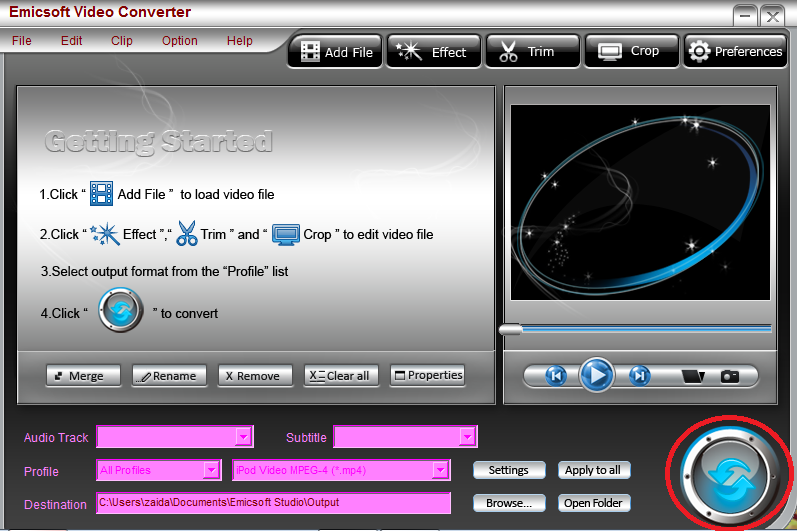The width and height of the screenshot is (797, 531).
Task: Open profile Settings
Action: [x=509, y=470]
